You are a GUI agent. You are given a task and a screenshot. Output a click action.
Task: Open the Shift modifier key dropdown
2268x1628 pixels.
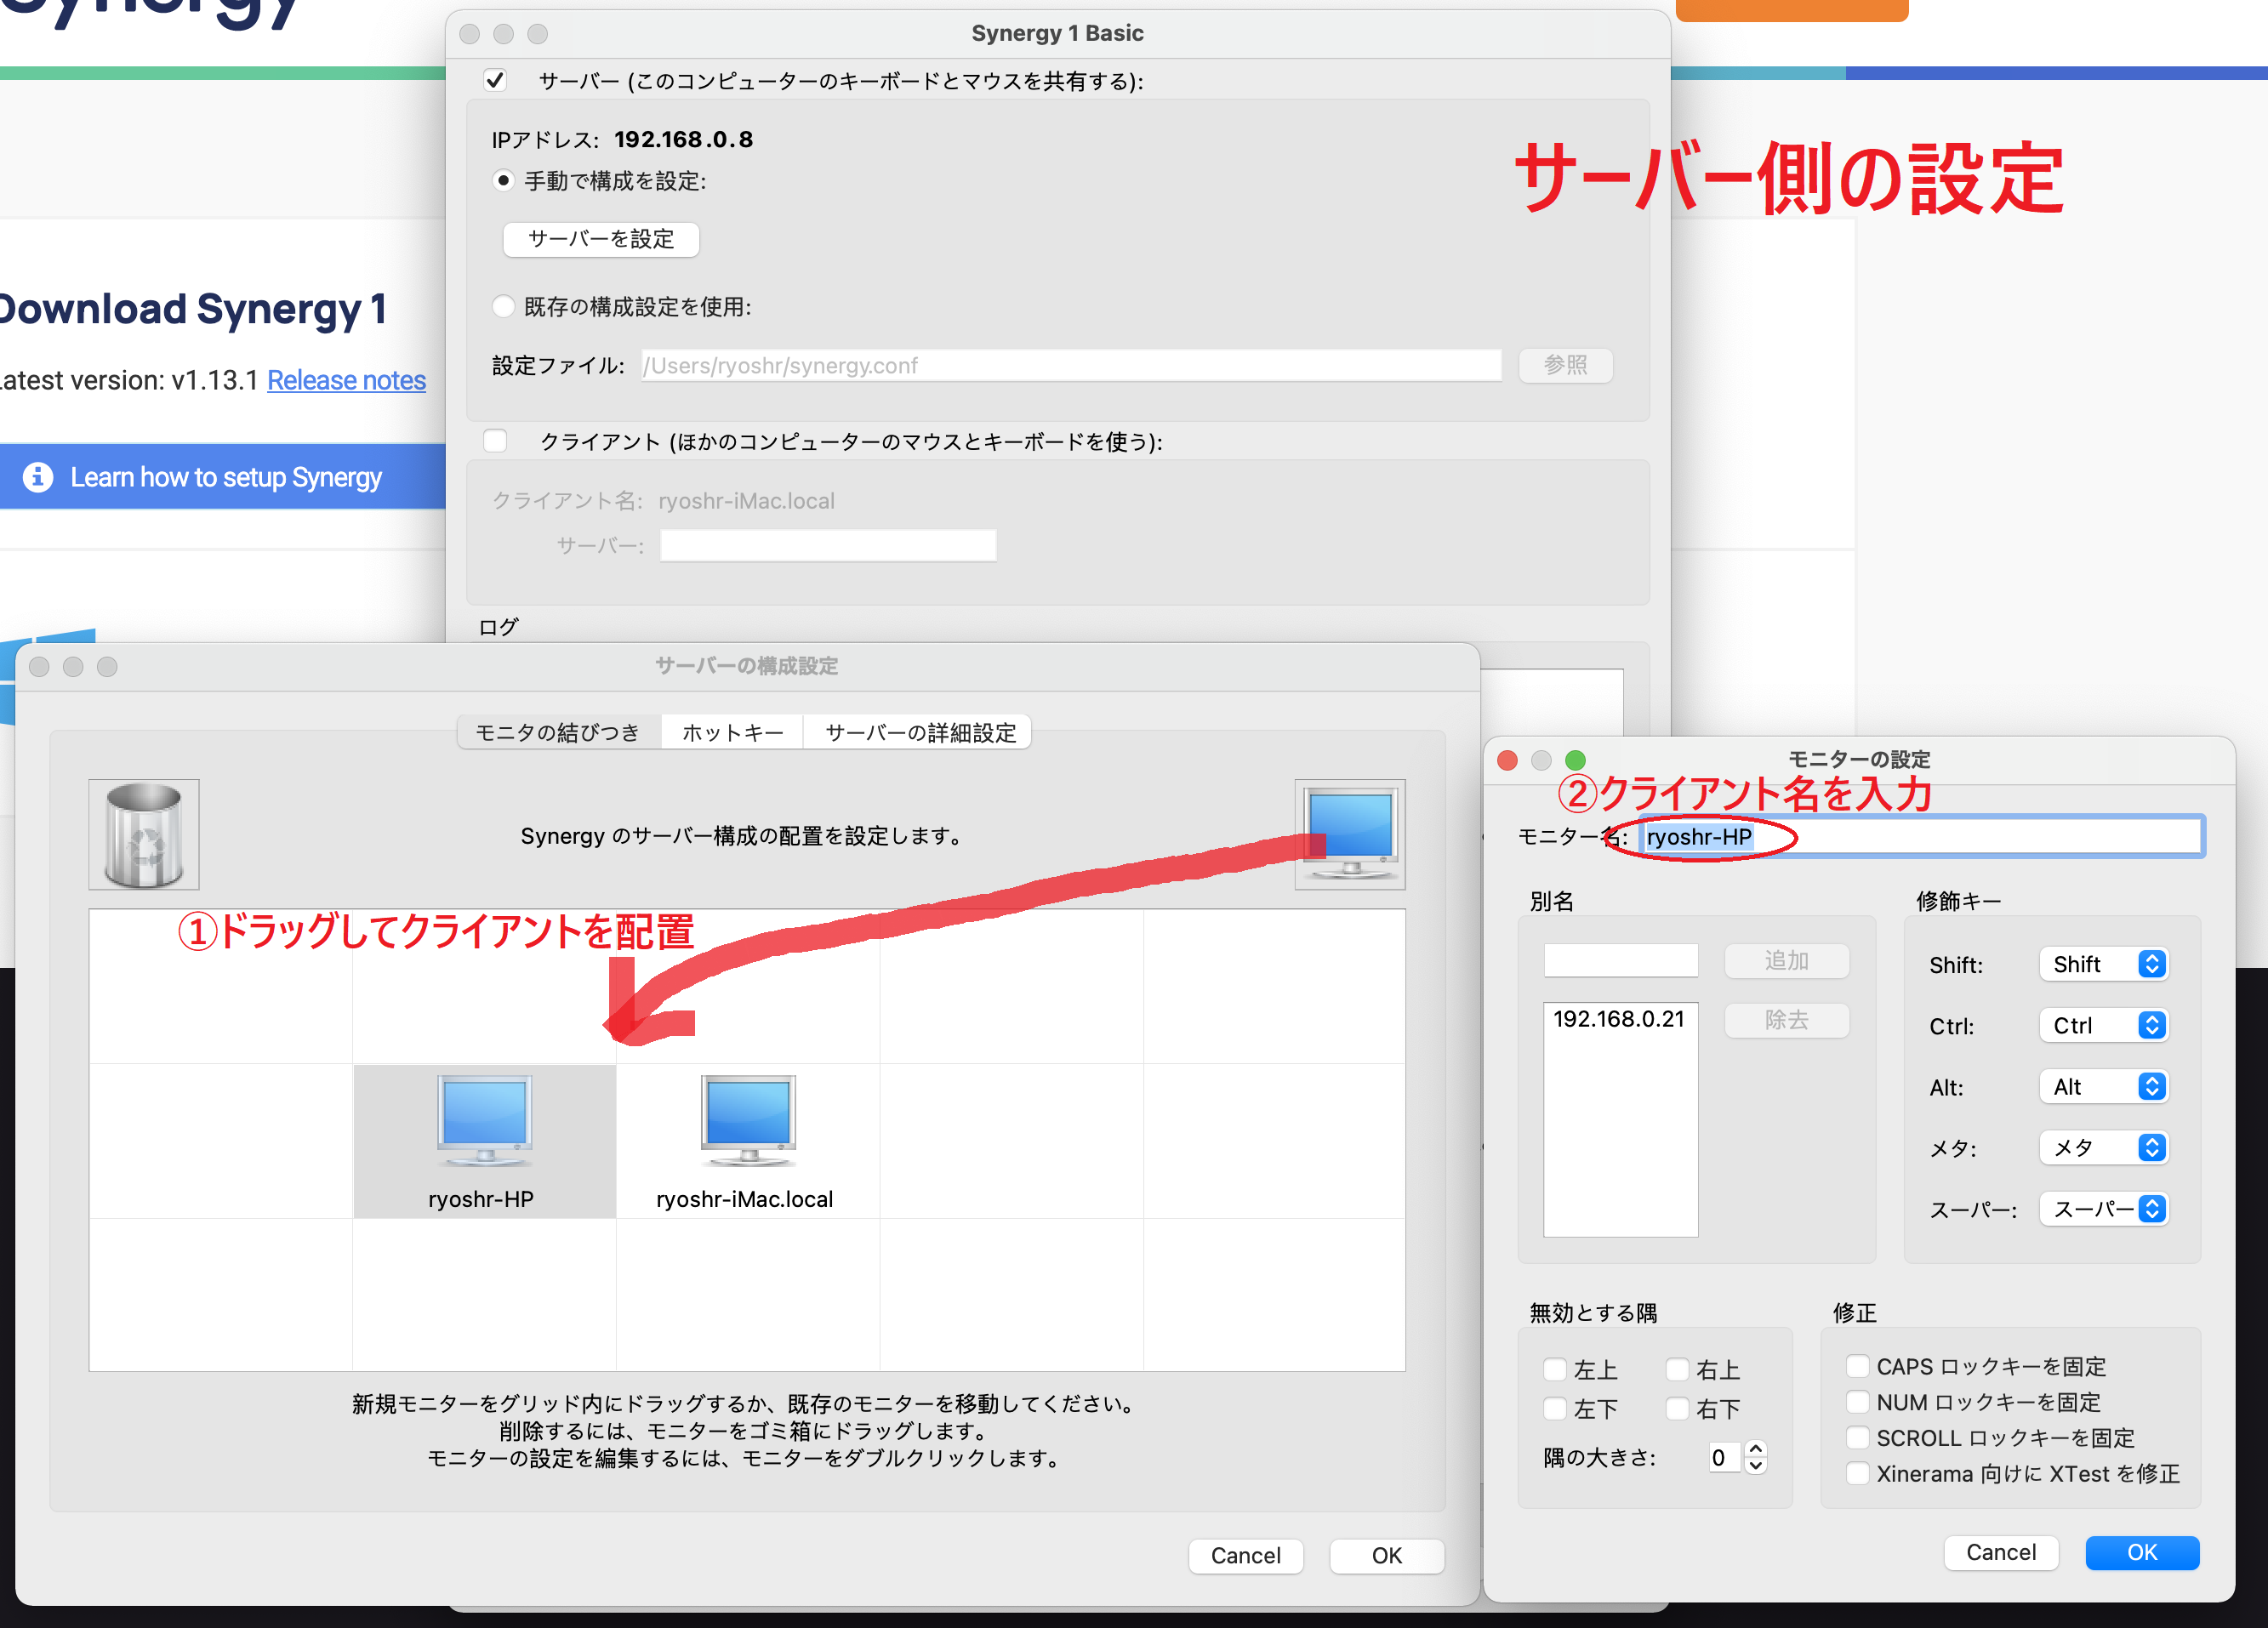point(2103,964)
